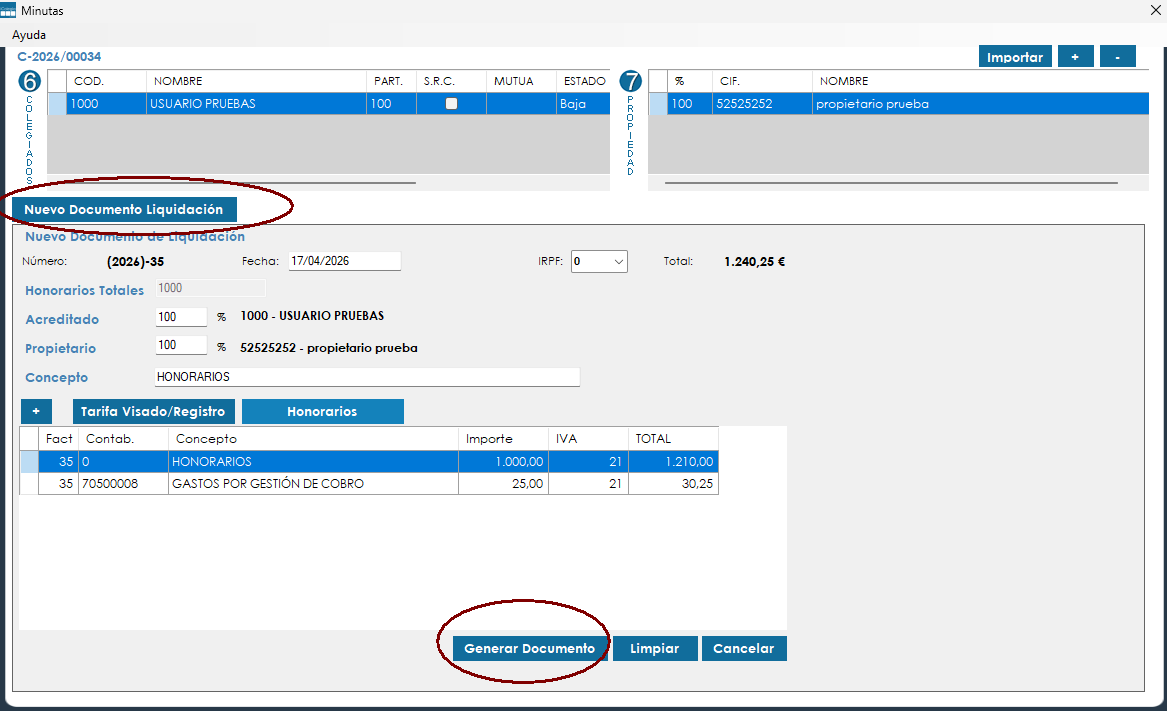
Task: Click the Minutas app icon in title bar
Action: click(9, 10)
